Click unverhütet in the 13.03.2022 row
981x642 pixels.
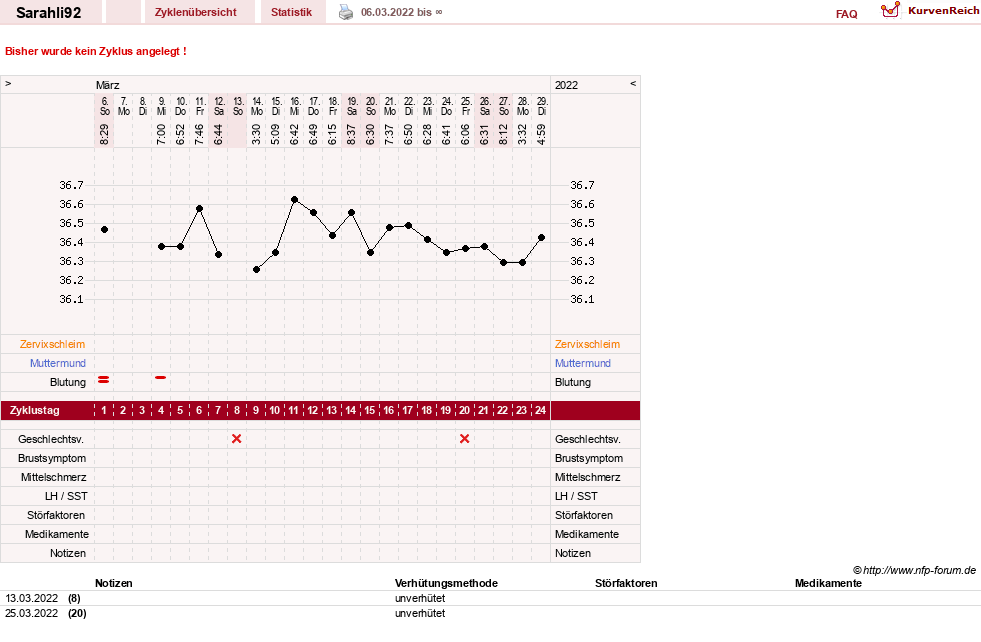(420, 598)
